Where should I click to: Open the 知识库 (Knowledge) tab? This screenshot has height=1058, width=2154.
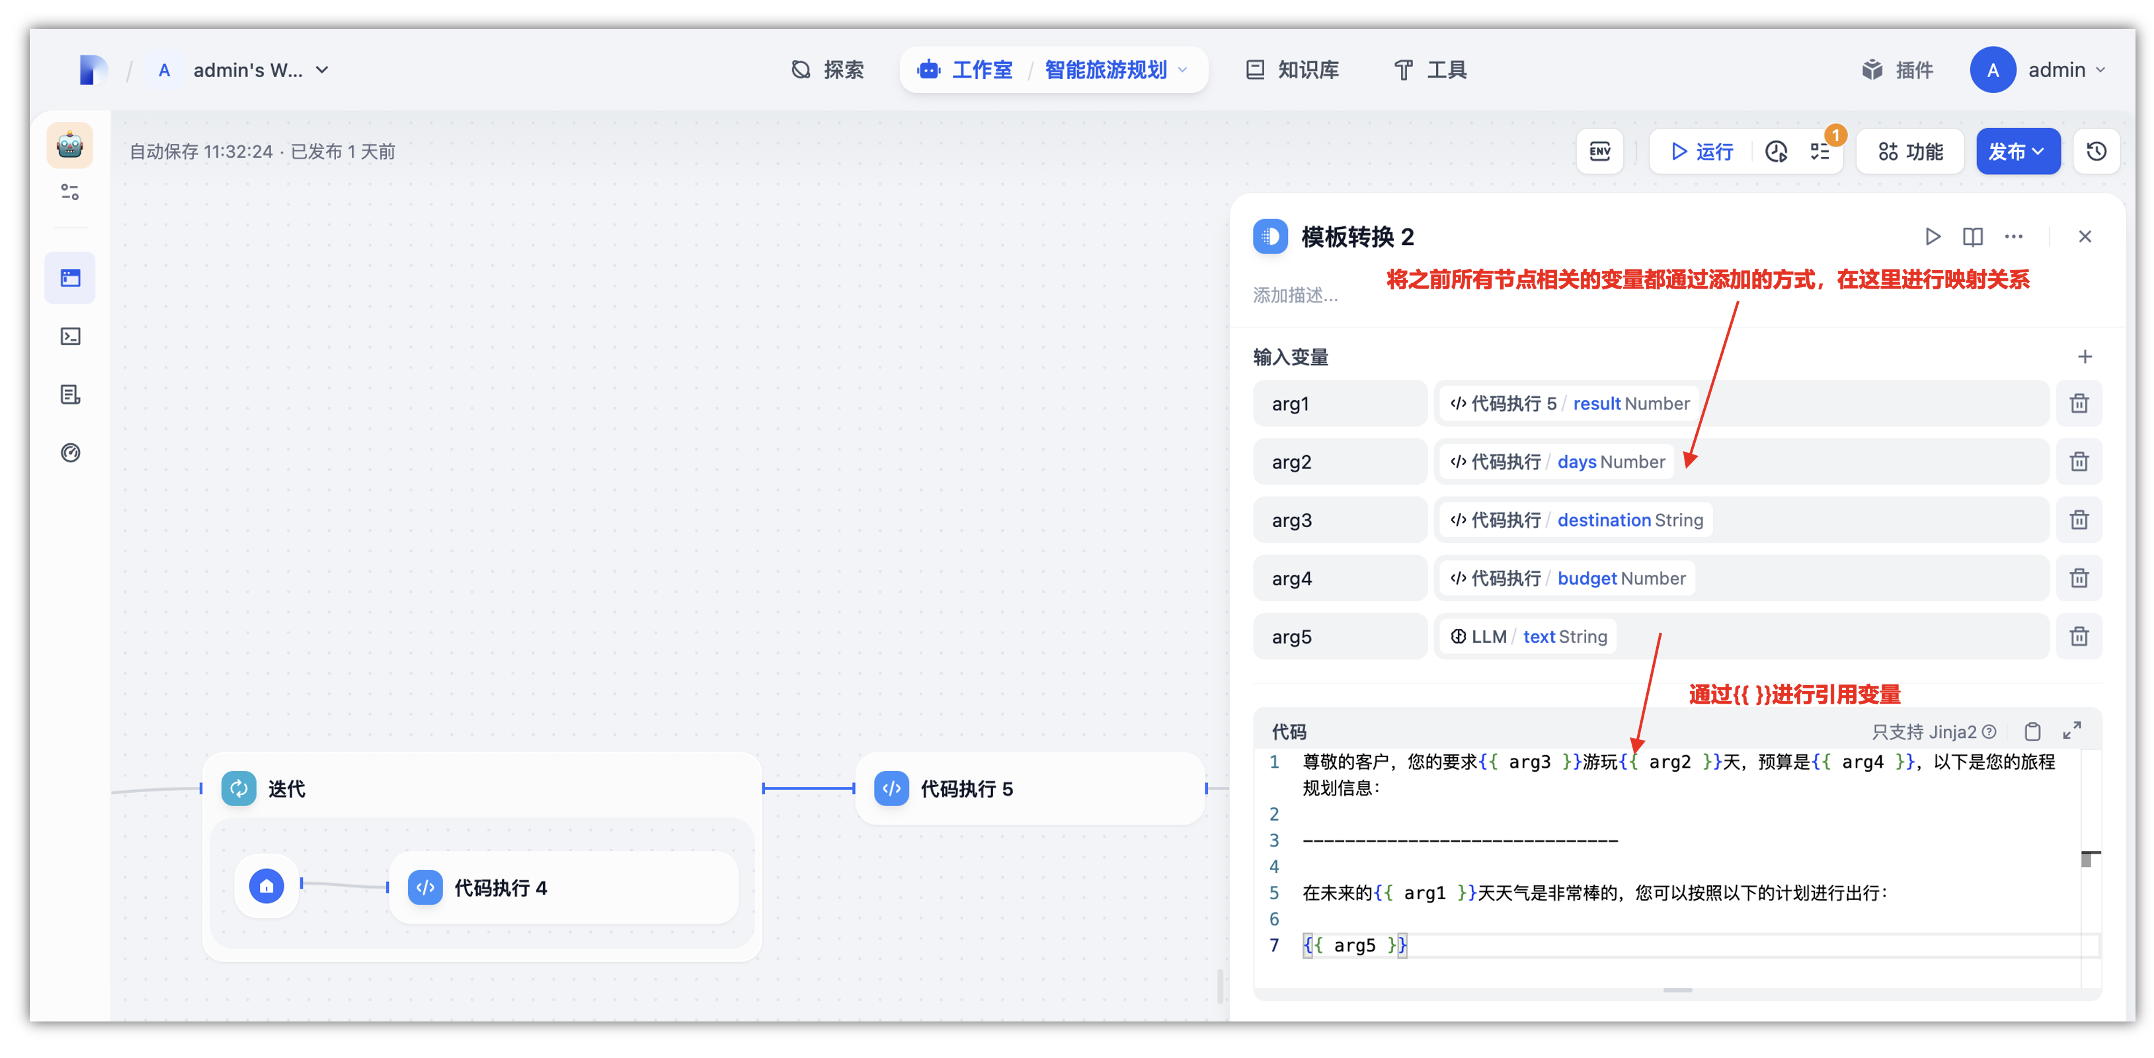1293,70
